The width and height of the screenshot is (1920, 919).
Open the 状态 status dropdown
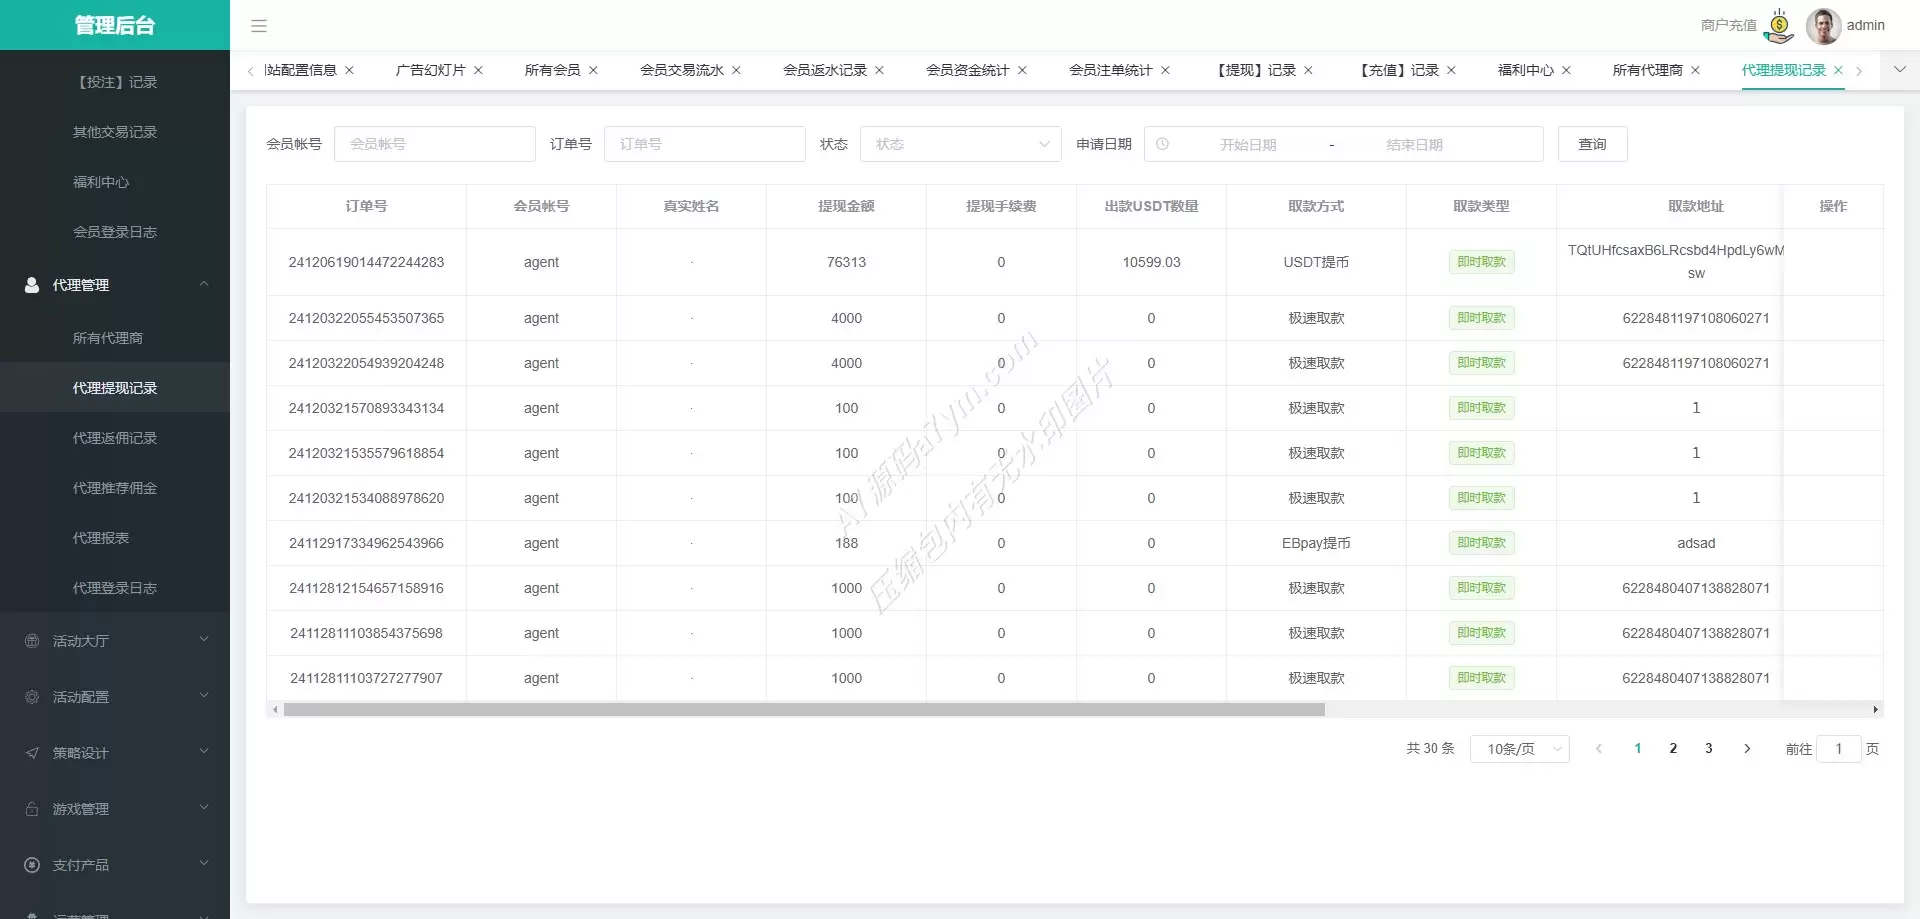click(x=960, y=144)
